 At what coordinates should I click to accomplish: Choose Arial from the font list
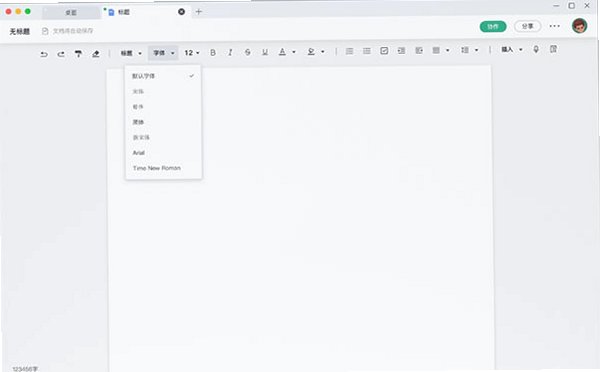163,153
